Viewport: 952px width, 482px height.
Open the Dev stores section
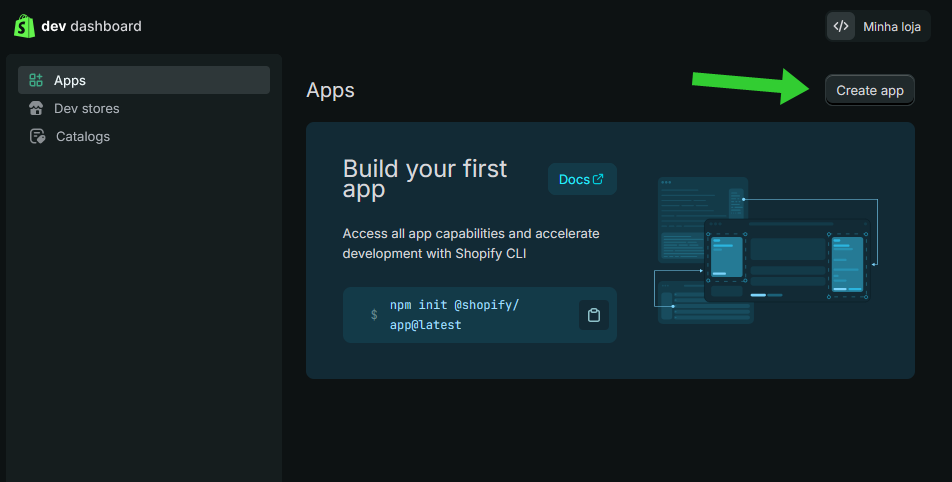point(86,108)
